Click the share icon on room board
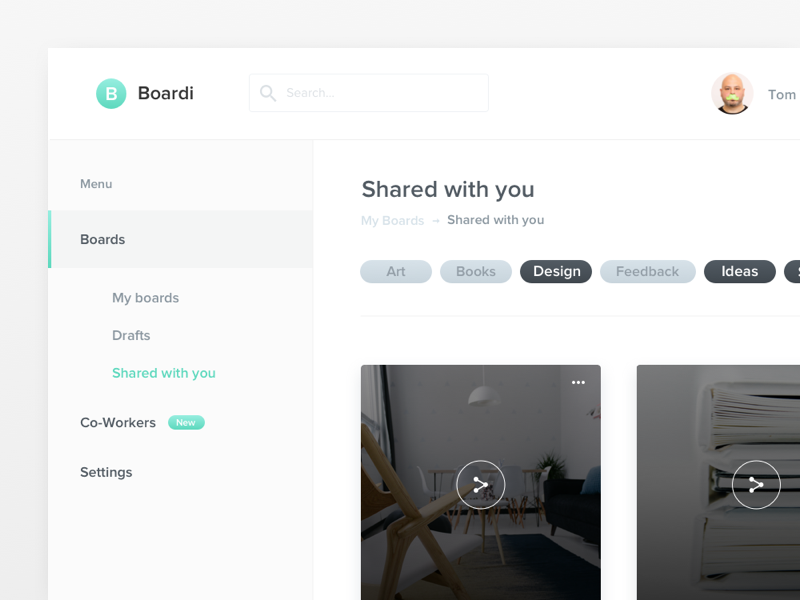The image size is (800, 600). coord(481,485)
